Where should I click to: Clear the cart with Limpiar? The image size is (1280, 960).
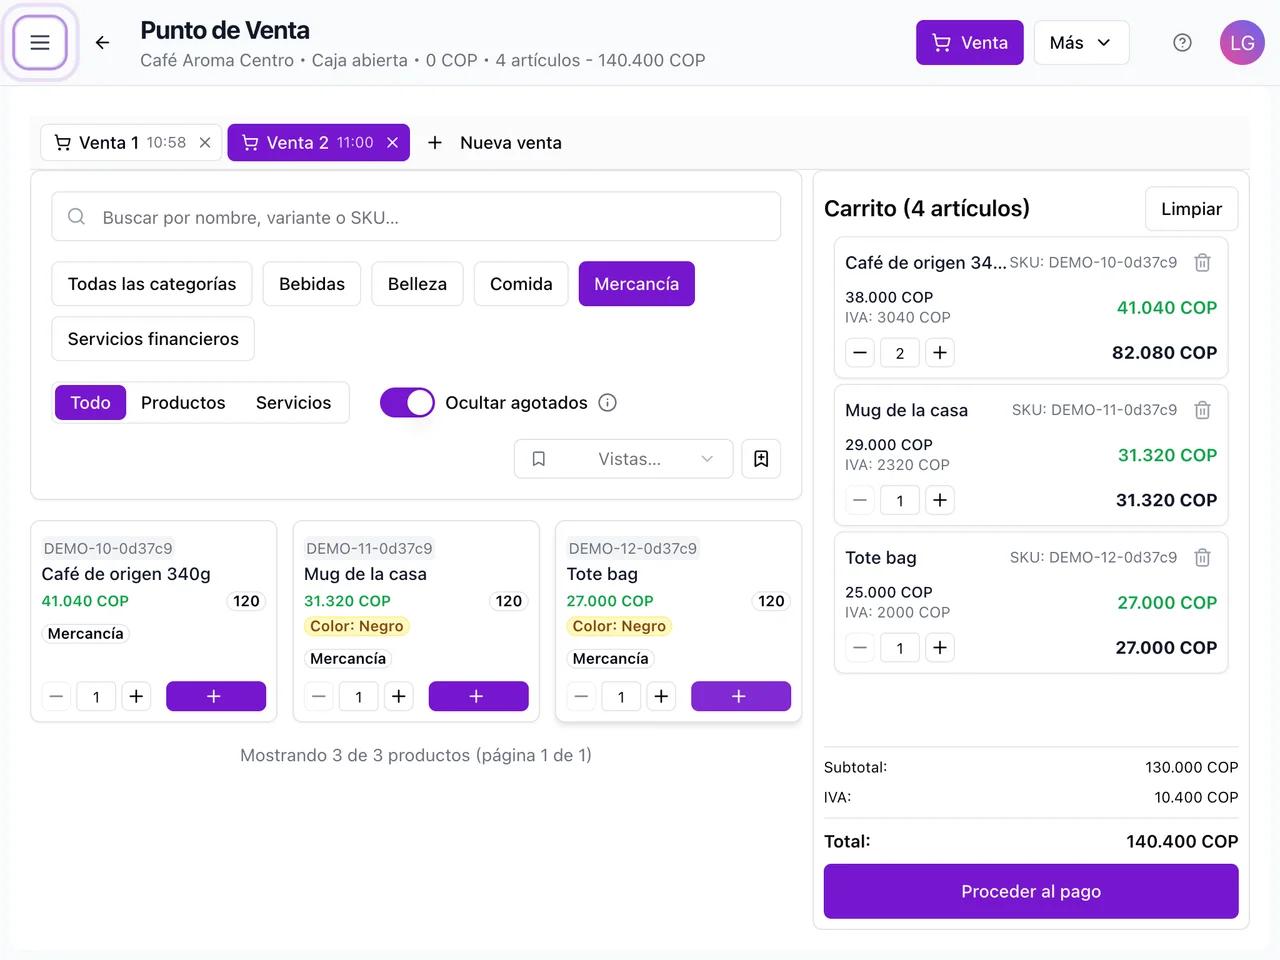tap(1191, 209)
